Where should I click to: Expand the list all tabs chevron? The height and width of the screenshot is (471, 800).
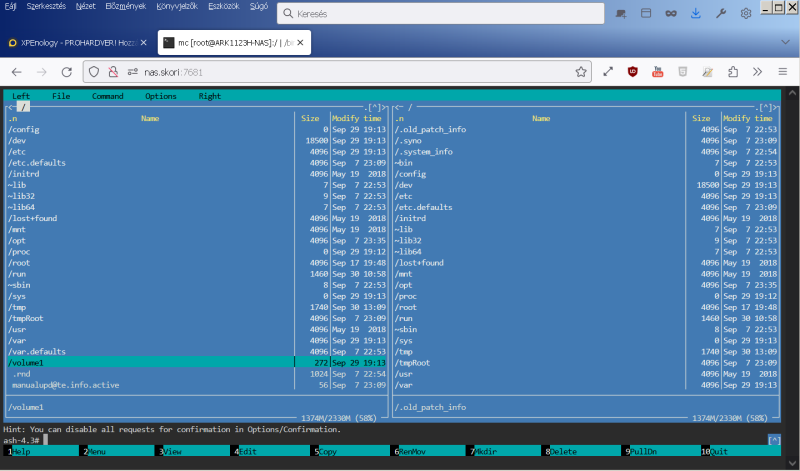785,42
